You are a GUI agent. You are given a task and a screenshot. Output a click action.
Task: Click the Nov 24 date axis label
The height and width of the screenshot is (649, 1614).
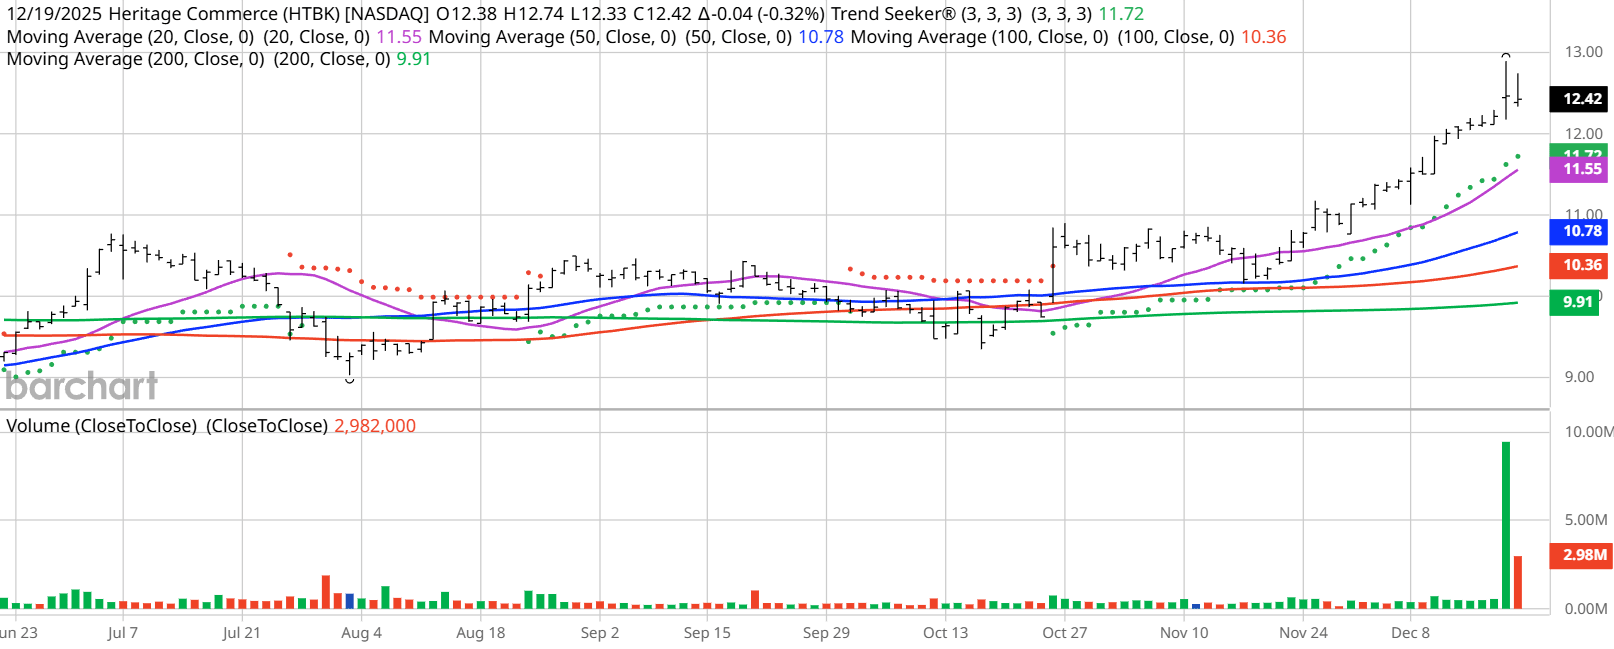pyautogui.click(x=1303, y=633)
